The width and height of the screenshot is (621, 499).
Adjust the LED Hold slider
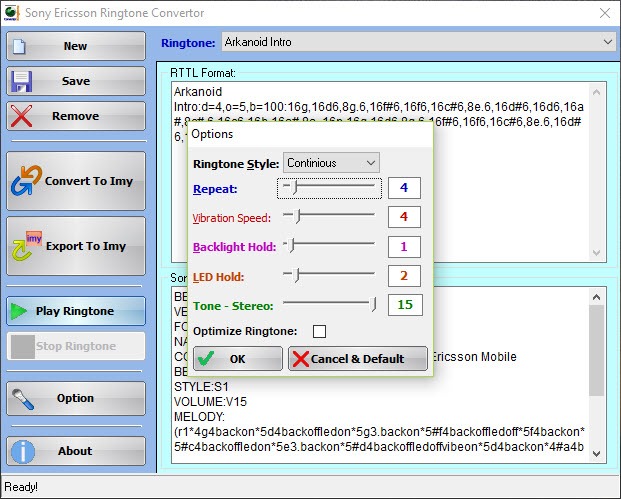click(x=329, y=275)
